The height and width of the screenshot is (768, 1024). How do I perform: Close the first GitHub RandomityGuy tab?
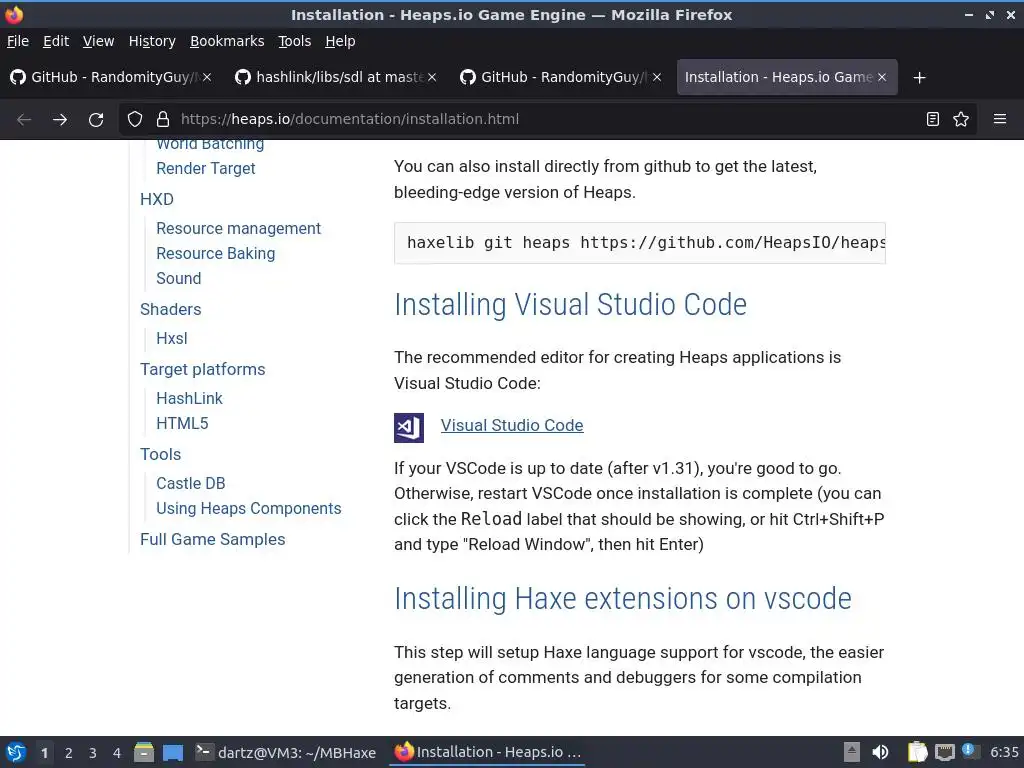(207, 77)
